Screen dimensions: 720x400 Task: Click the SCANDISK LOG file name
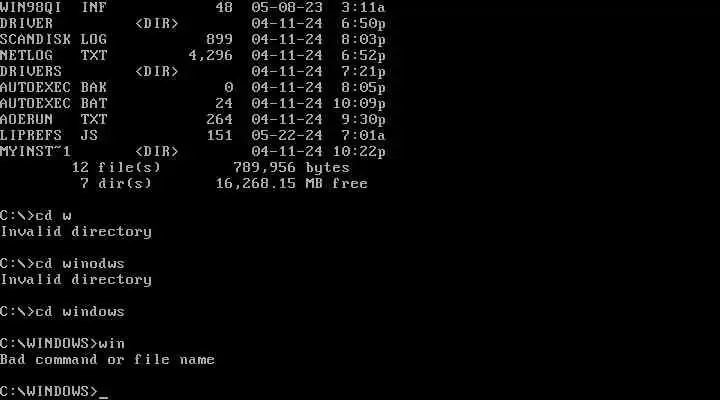(53, 39)
